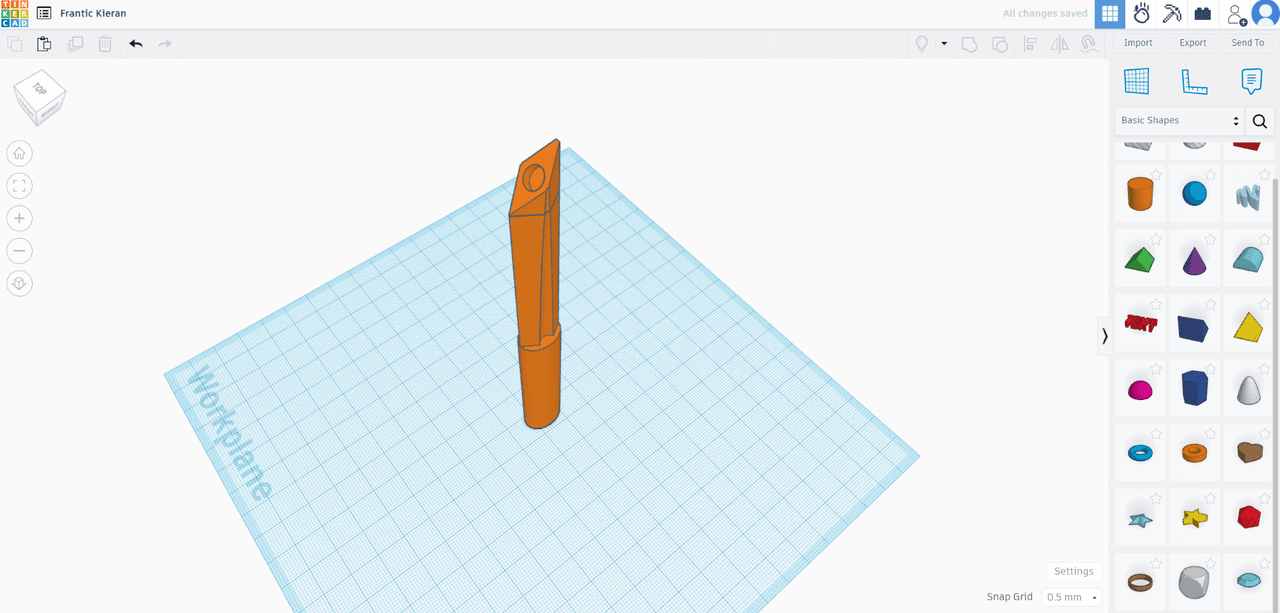Click the Group shapes tool
The height and width of the screenshot is (613, 1280).
[x=969, y=44]
